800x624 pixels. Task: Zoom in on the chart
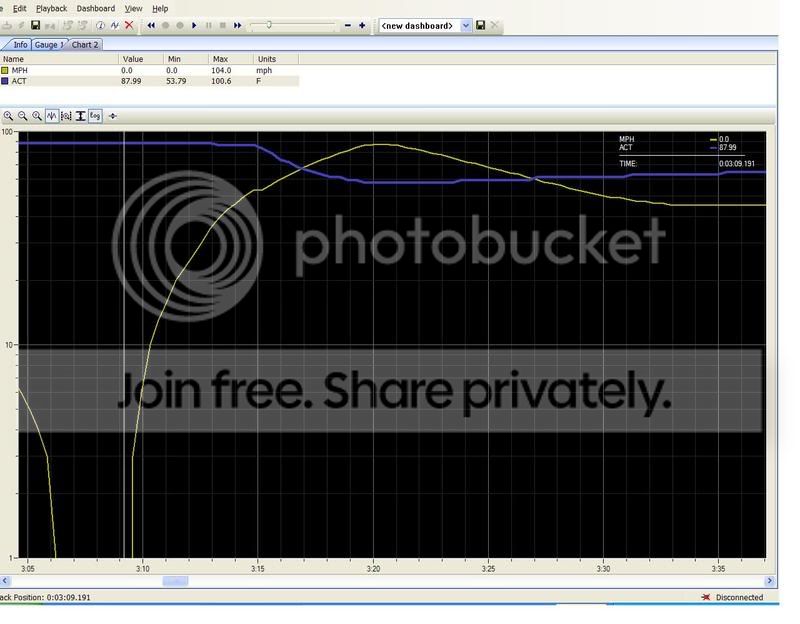coord(8,116)
